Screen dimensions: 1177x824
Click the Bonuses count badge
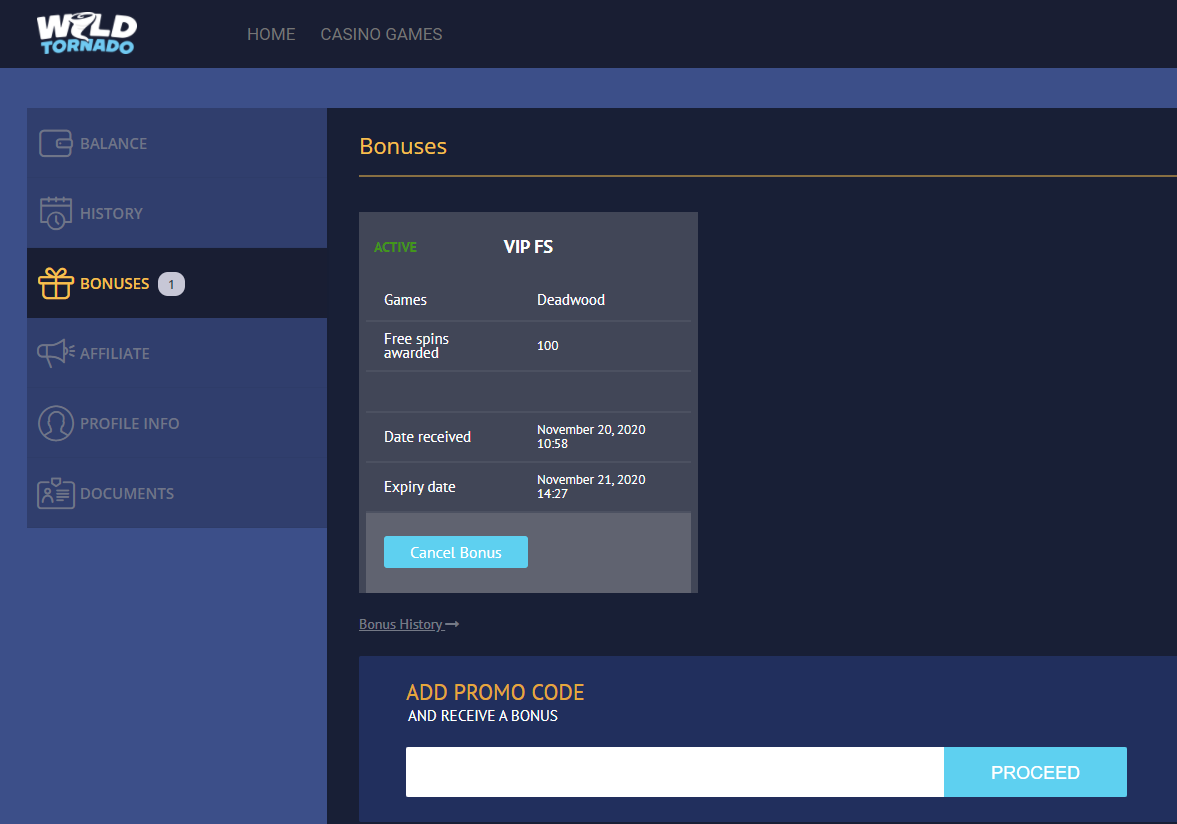click(x=171, y=284)
